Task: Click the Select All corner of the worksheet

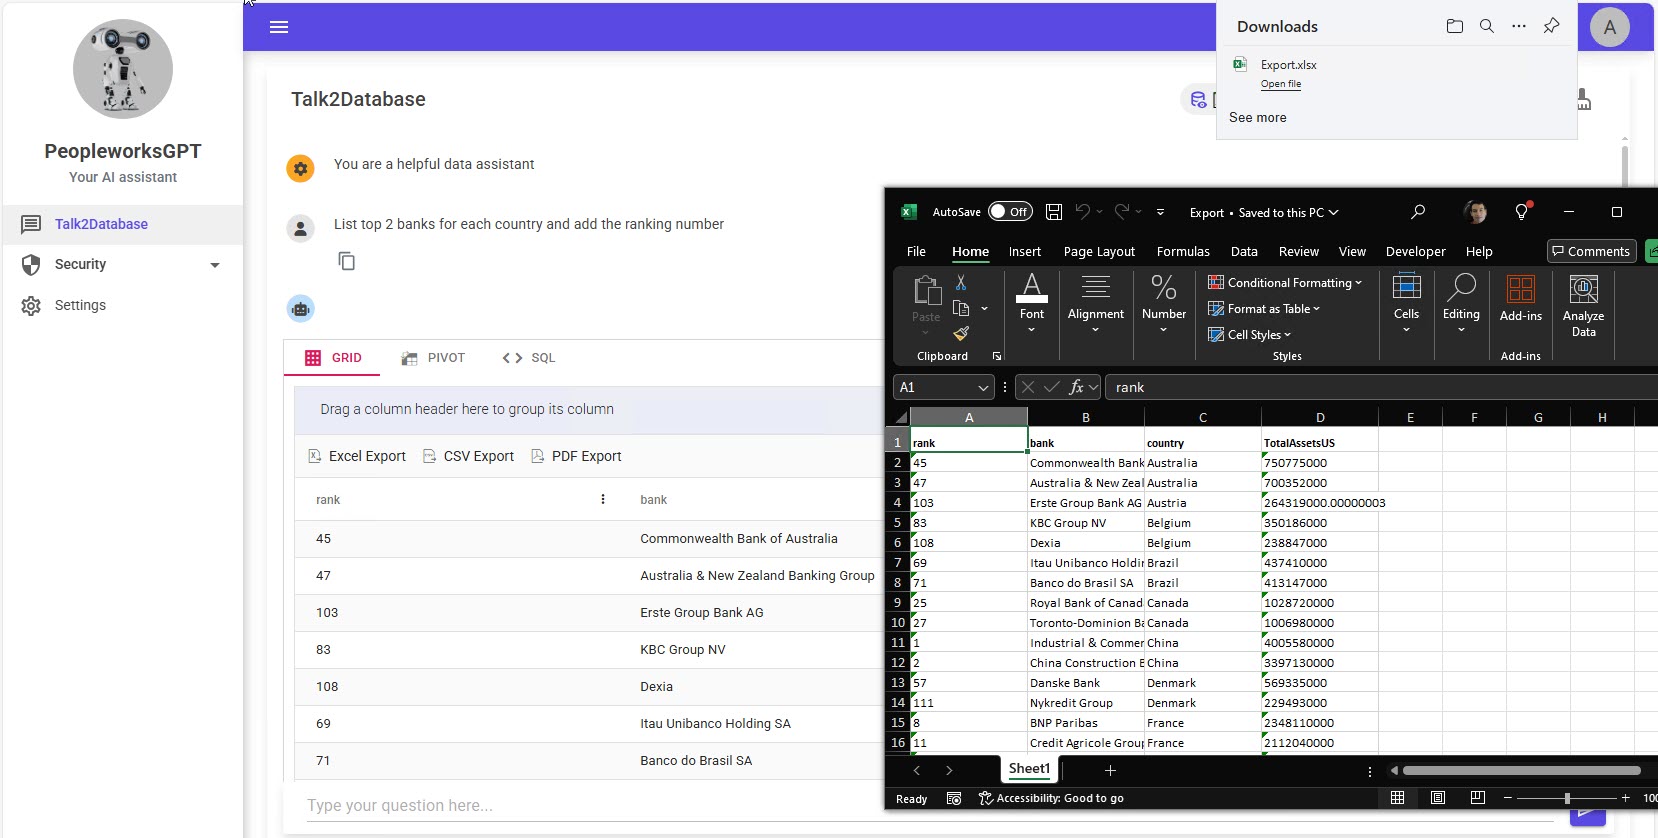Action: 898,417
